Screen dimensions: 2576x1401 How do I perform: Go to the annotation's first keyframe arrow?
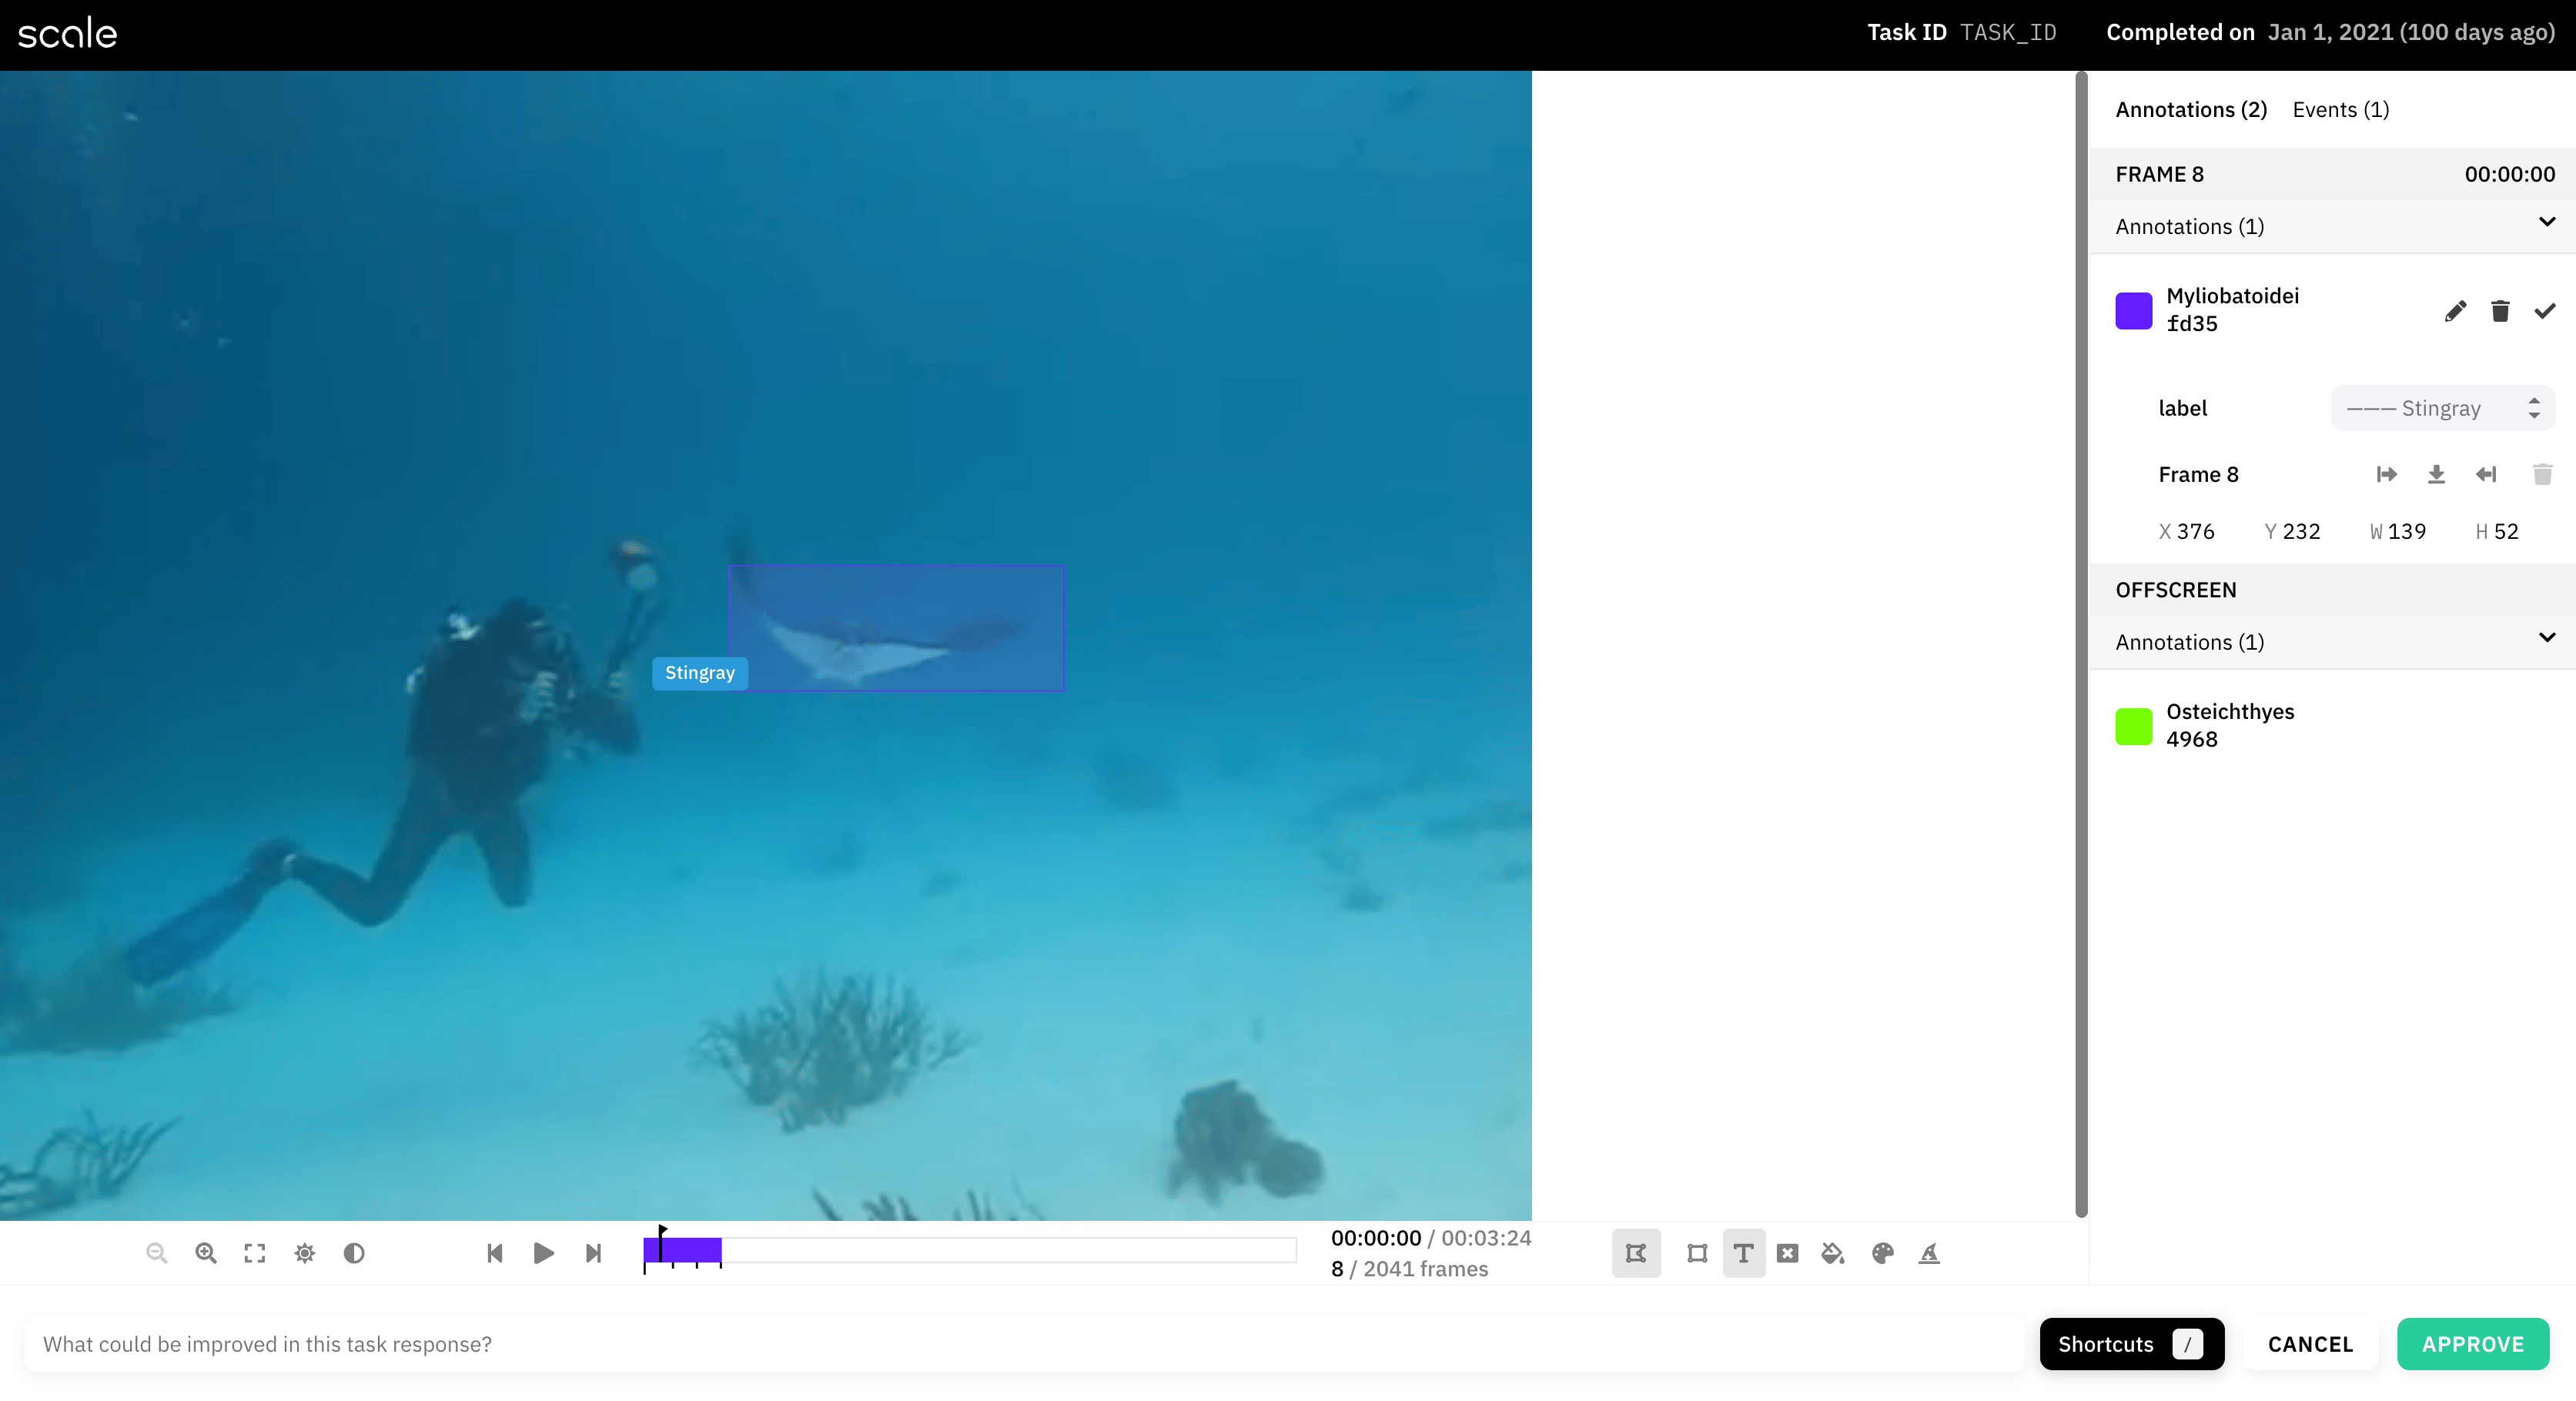(x=2387, y=474)
